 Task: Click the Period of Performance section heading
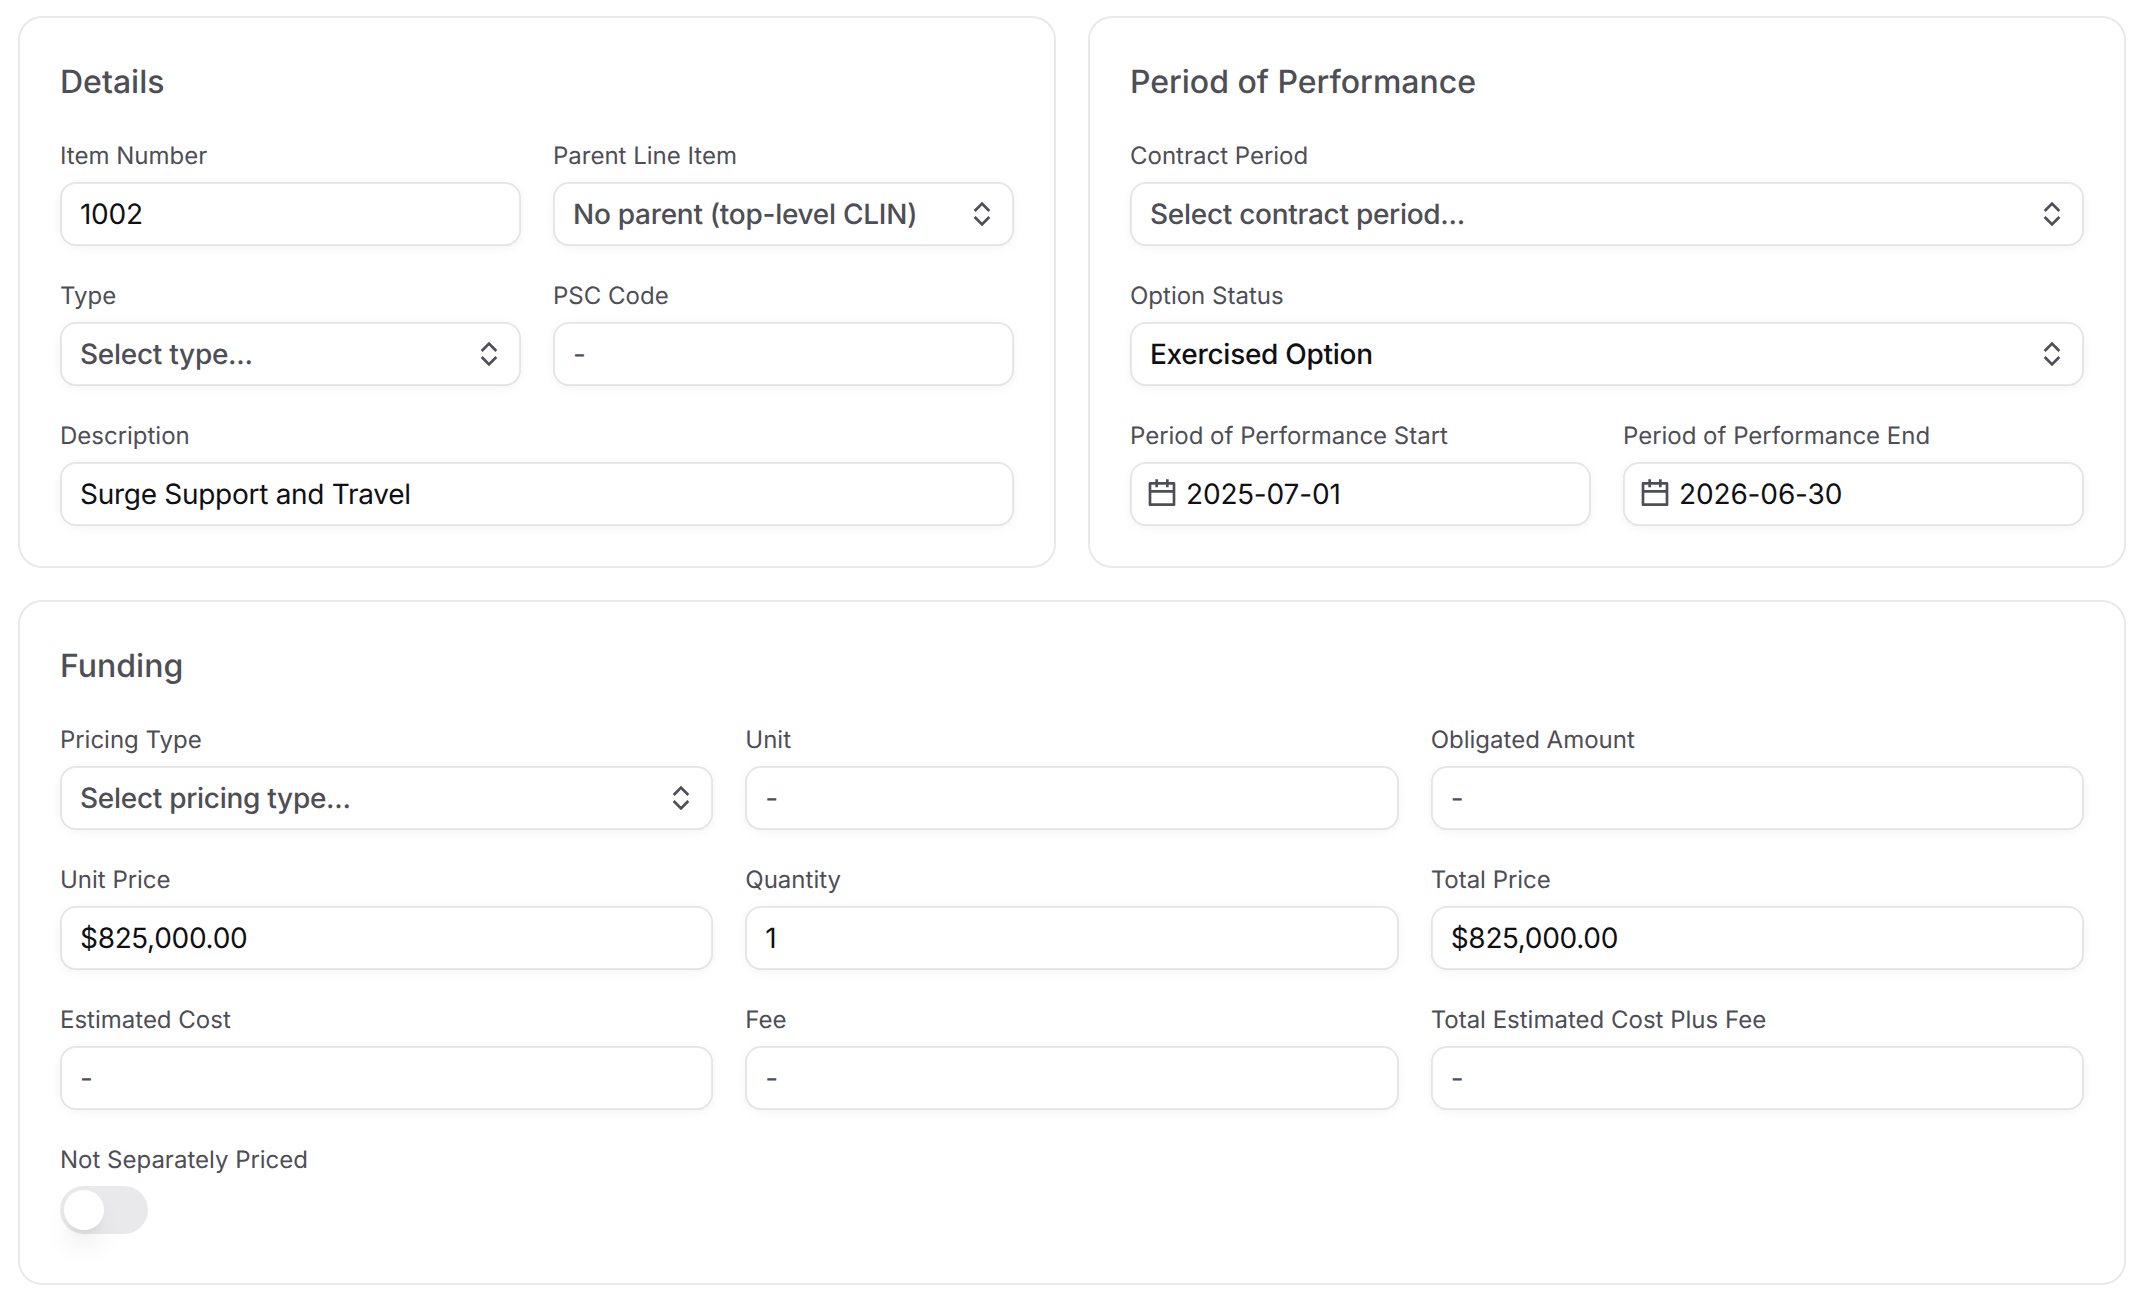pyautogui.click(x=1303, y=82)
